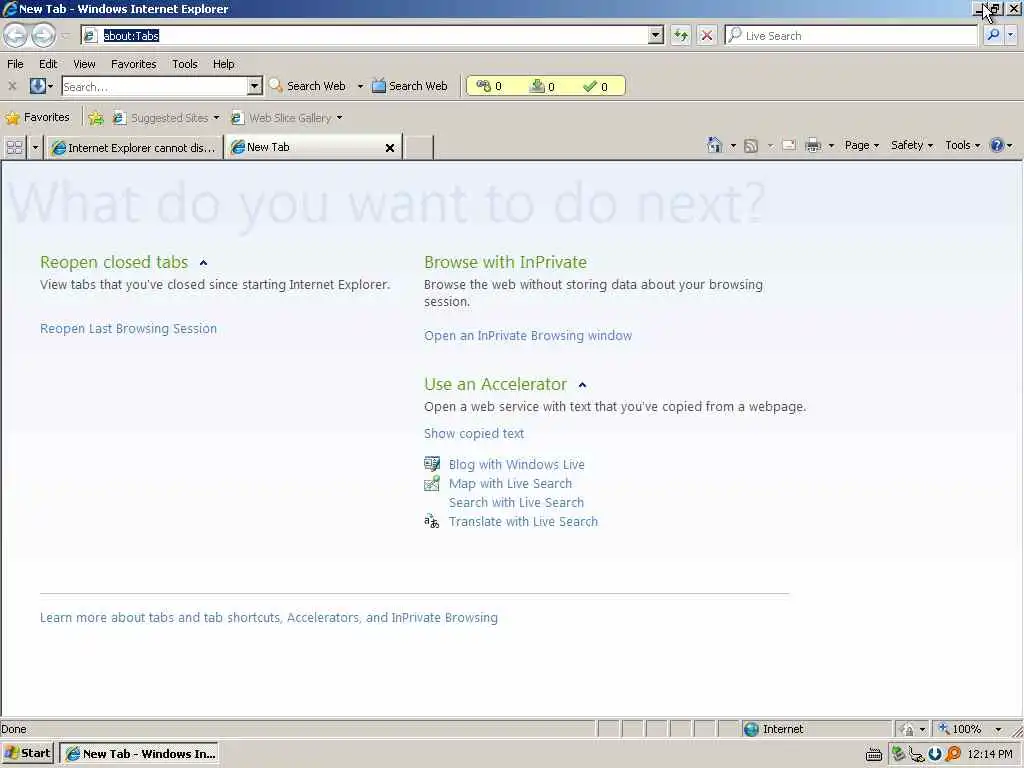Image resolution: width=1024 pixels, height=768 pixels.
Task: Click into the Live Search box
Action: click(851, 35)
